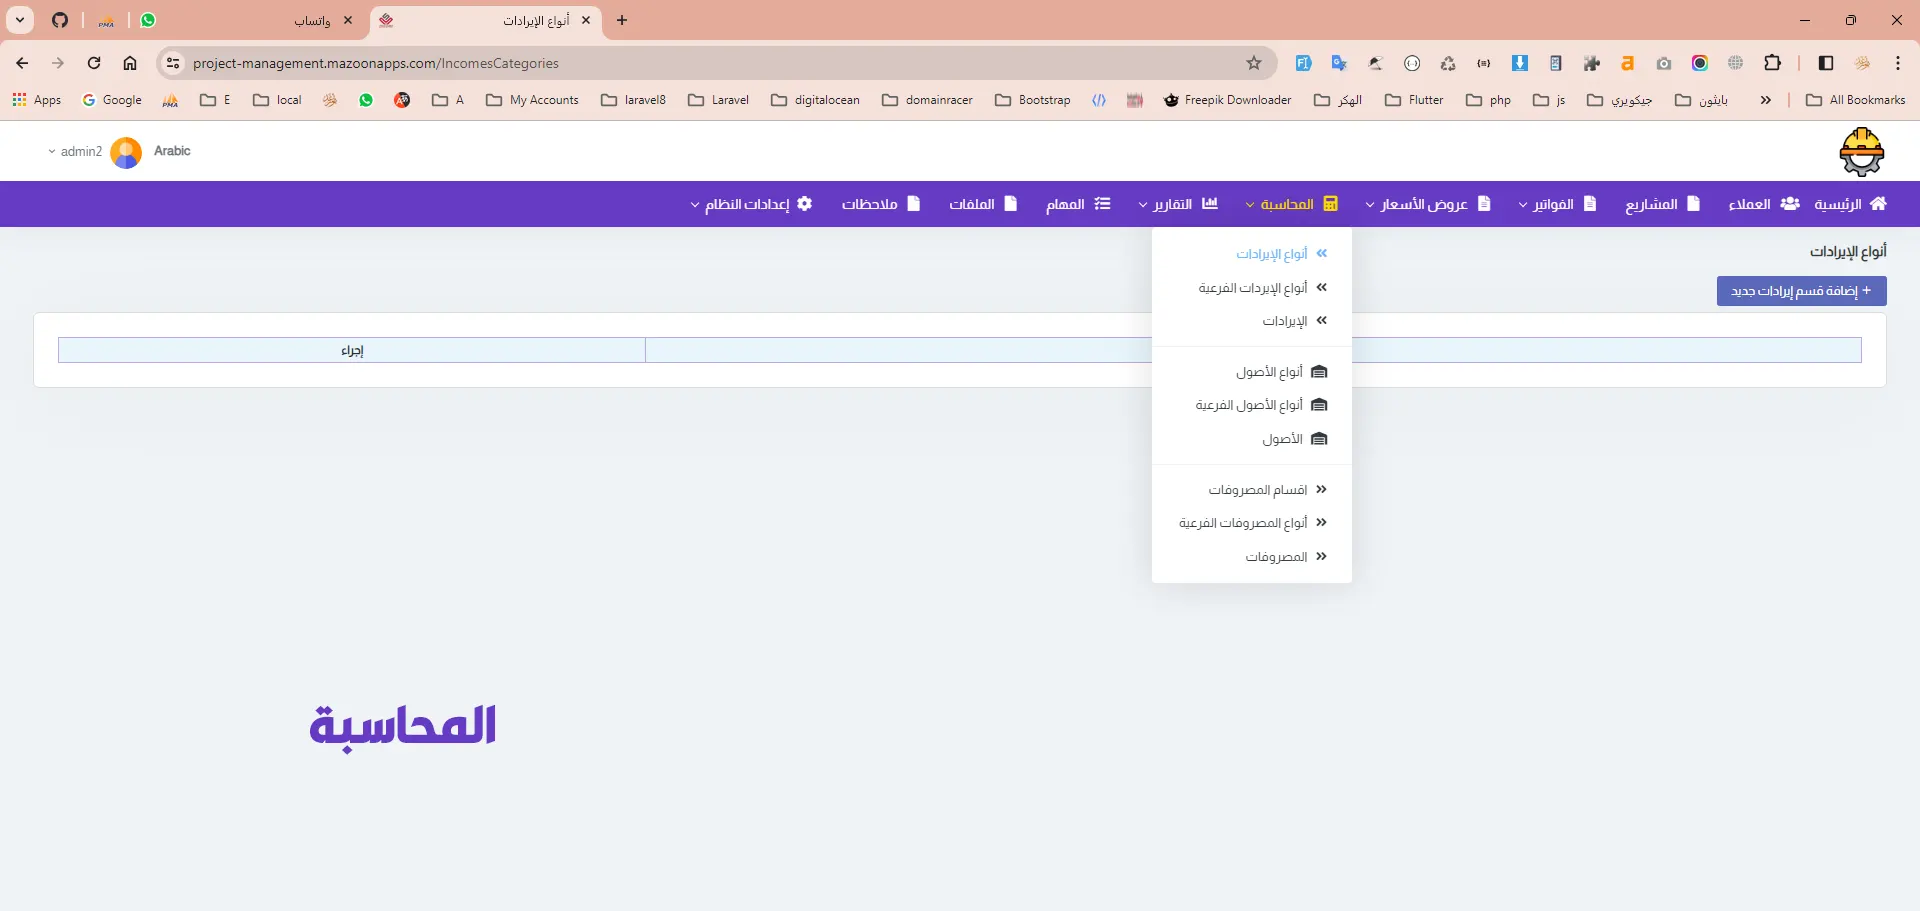Bookmark this page with the star icon
1920x911 pixels.
(1254, 63)
